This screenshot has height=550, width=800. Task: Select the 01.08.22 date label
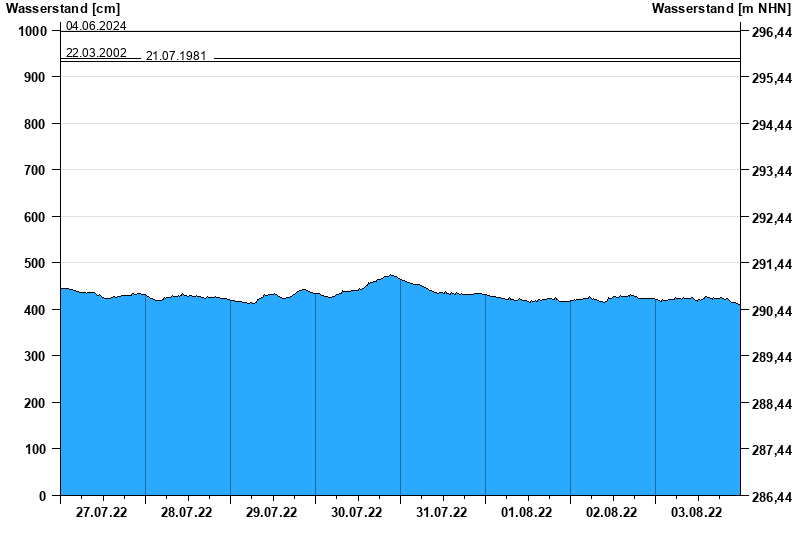527,513
